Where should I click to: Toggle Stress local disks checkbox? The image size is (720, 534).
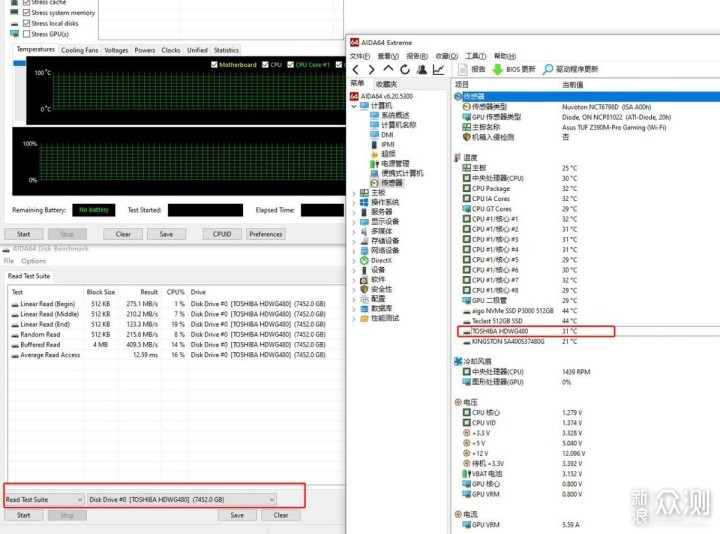(27, 23)
